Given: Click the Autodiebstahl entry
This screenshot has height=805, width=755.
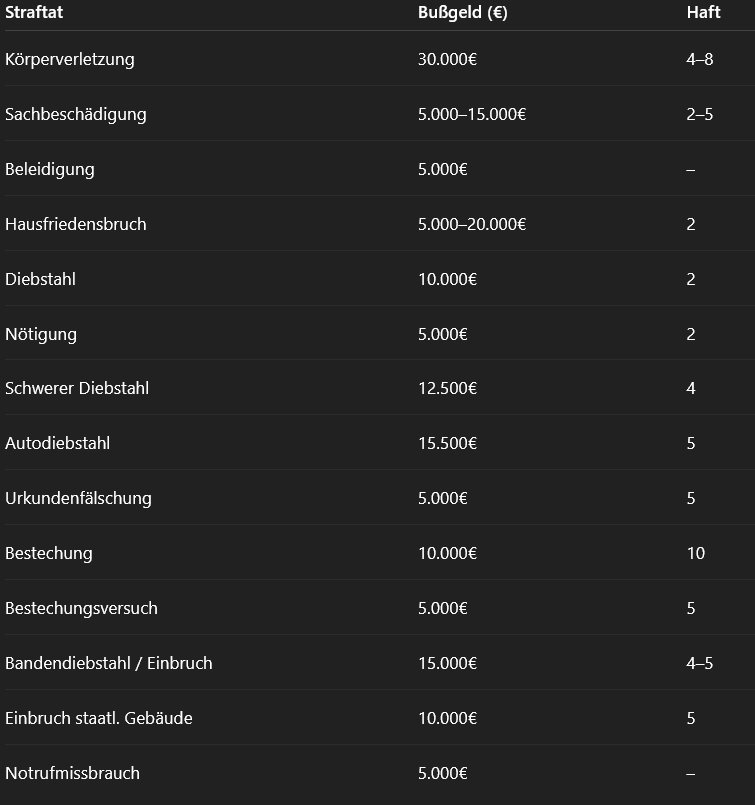Looking at the screenshot, I should 57,443.
